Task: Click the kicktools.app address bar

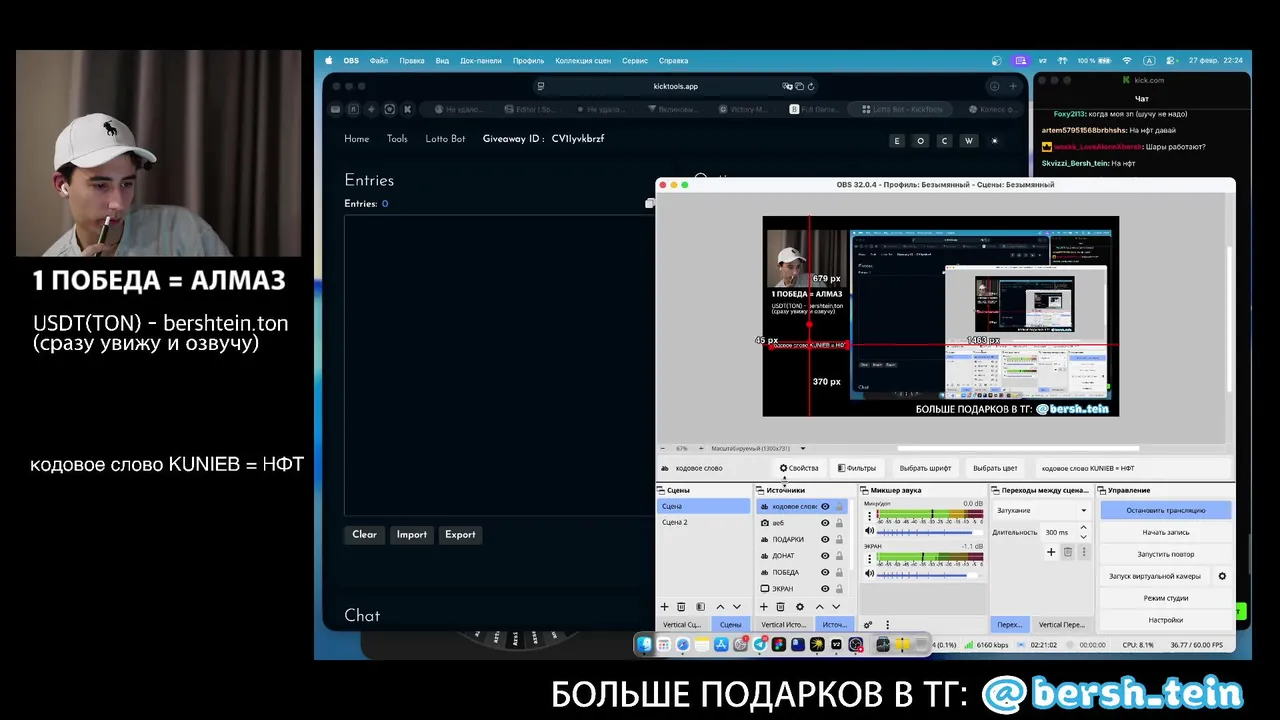Action: click(x=676, y=86)
